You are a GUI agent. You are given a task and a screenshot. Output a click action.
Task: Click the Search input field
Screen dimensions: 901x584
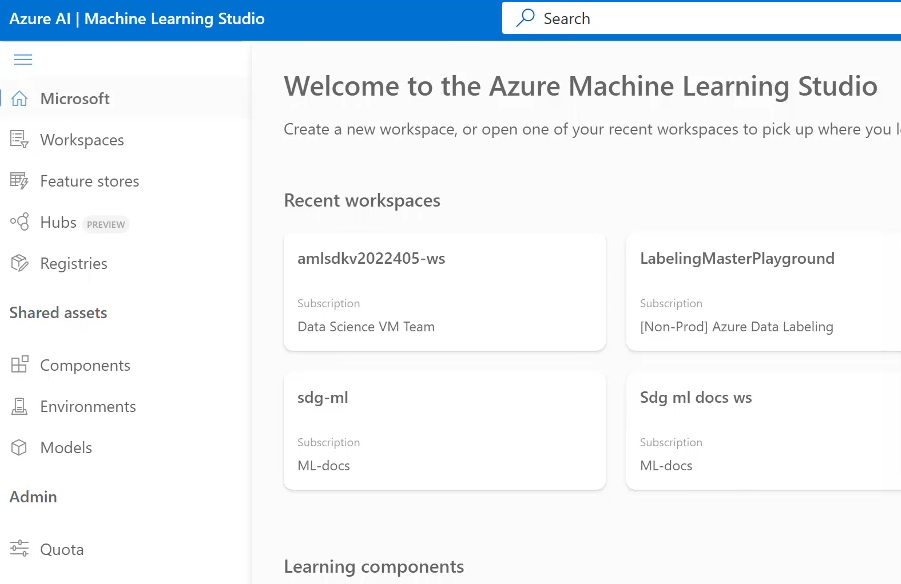coord(701,18)
